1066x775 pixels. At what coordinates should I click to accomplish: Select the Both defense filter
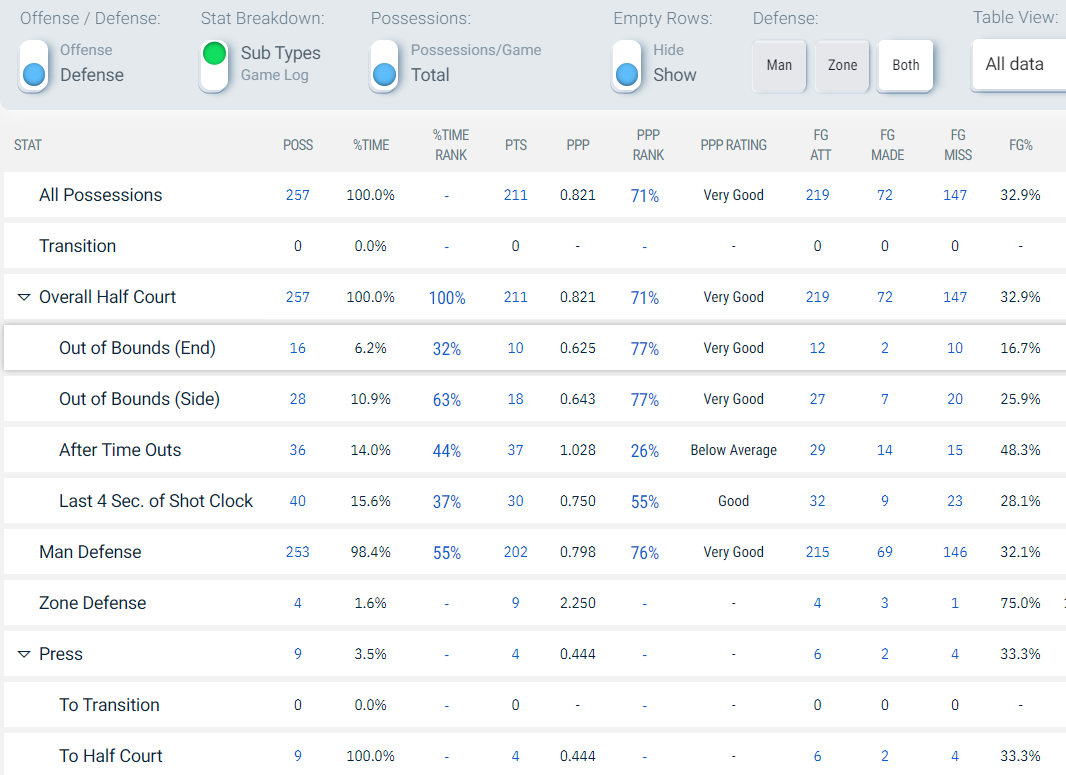(x=906, y=65)
